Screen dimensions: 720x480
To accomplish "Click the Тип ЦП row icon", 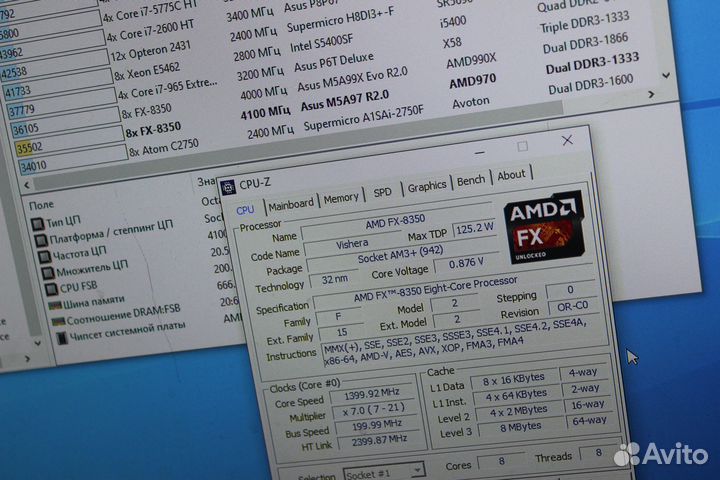I will [38, 224].
